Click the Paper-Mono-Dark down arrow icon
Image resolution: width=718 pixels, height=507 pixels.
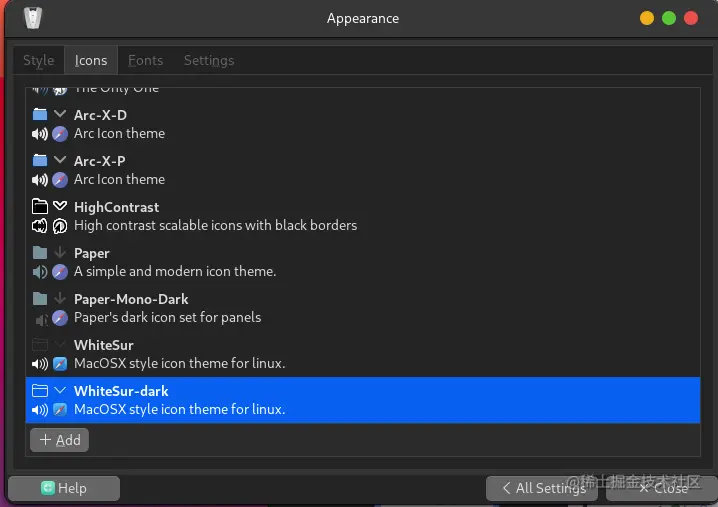click(x=60, y=298)
